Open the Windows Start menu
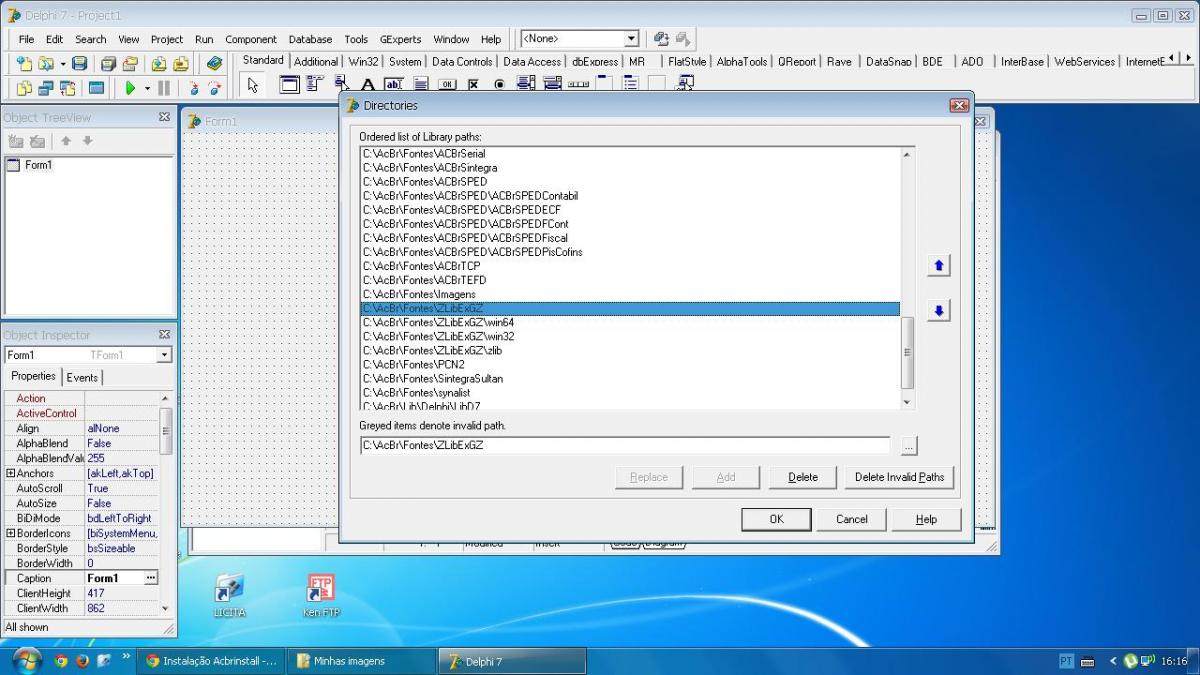This screenshot has height=675, width=1200. 26,660
